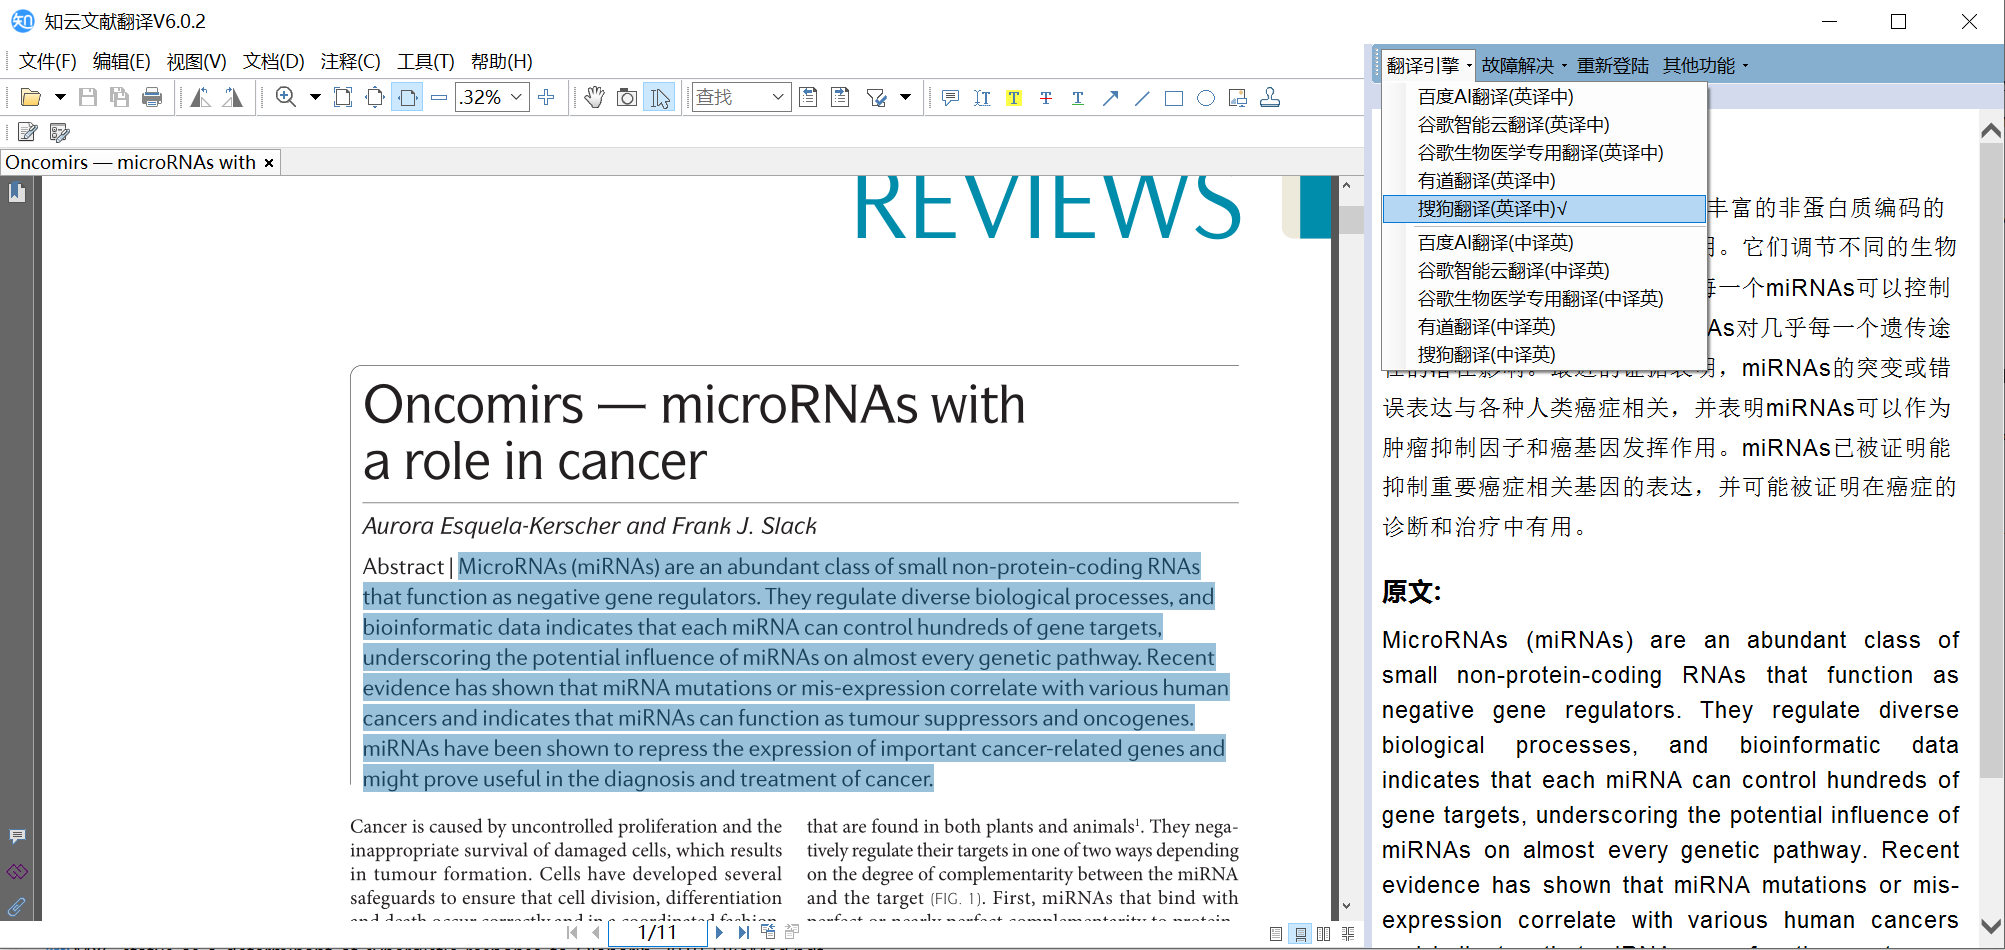Click the find next page icon
2005x950 pixels.
(840, 97)
